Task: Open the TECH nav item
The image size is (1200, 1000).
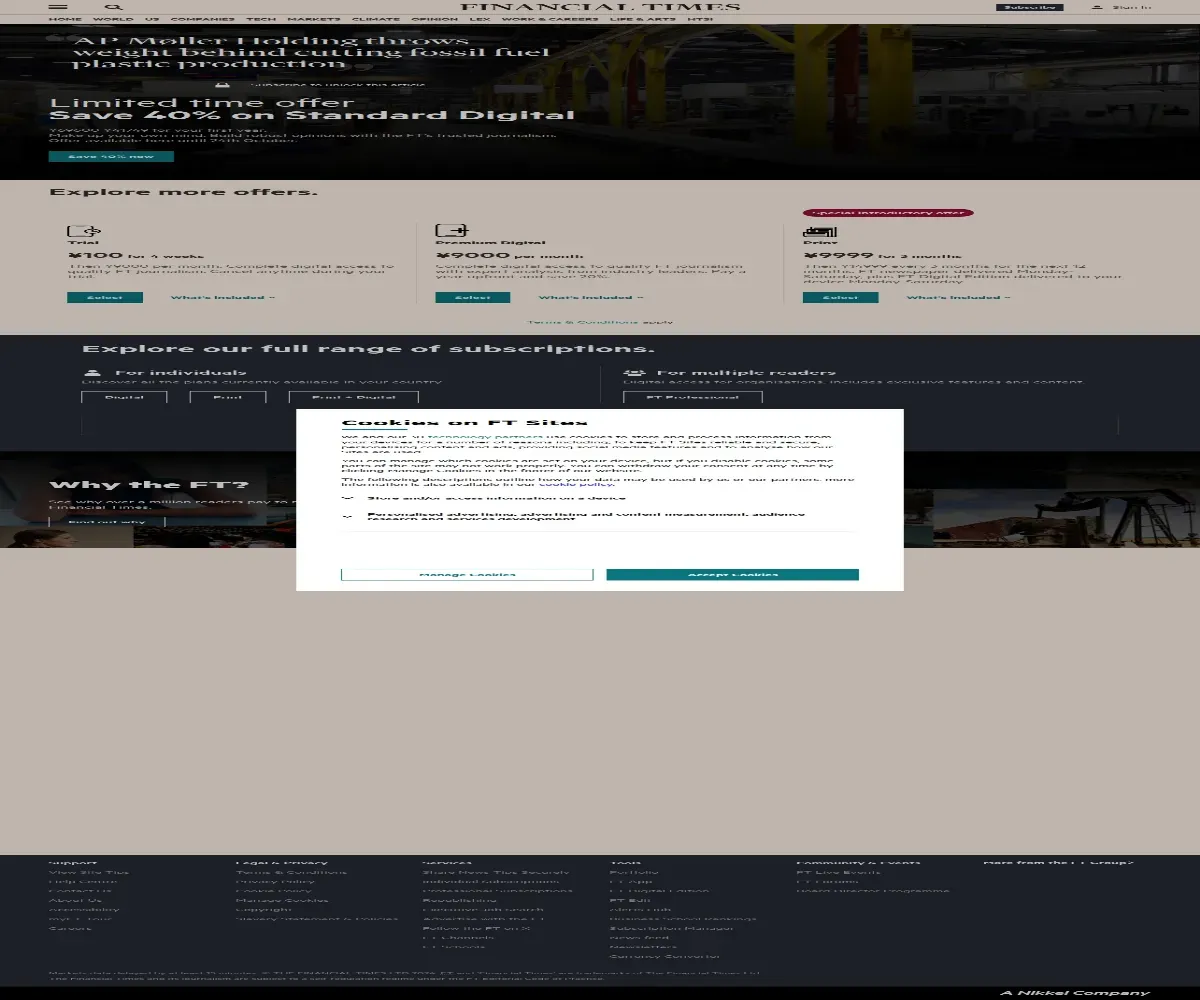Action: 261,19
